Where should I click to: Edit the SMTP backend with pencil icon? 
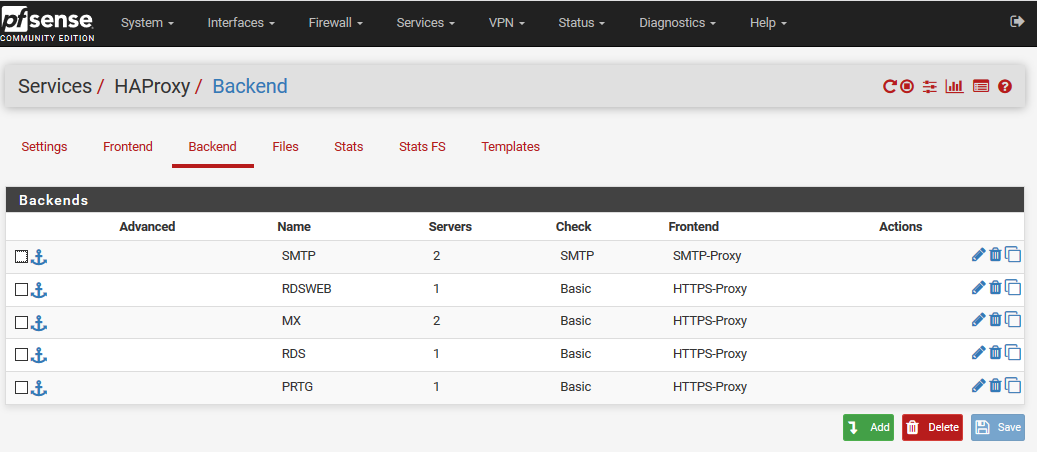click(979, 254)
